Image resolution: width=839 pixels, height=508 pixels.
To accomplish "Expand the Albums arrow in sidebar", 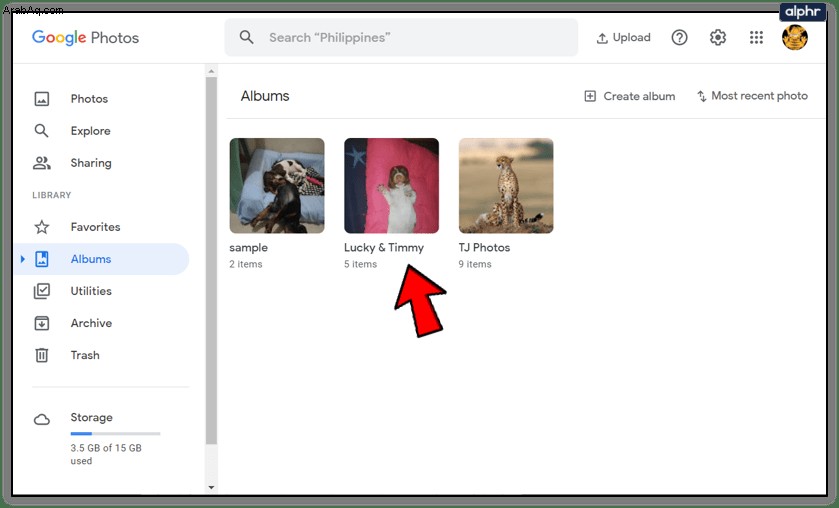I will tap(22, 259).
